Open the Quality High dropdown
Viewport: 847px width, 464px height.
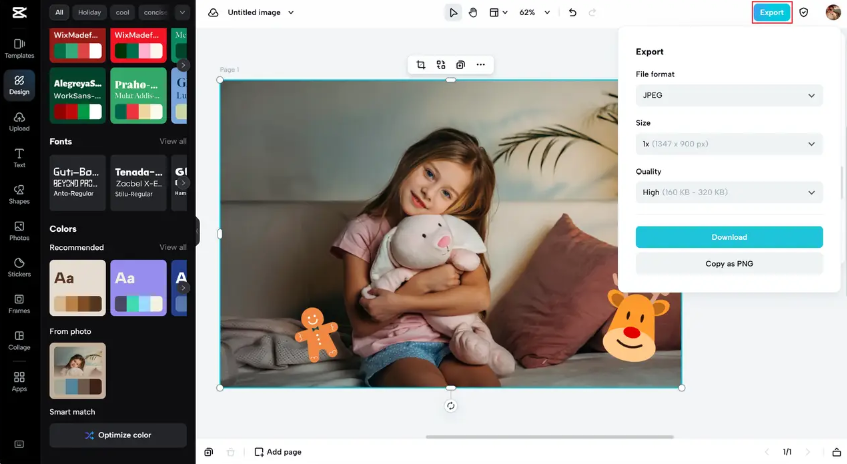click(x=729, y=192)
